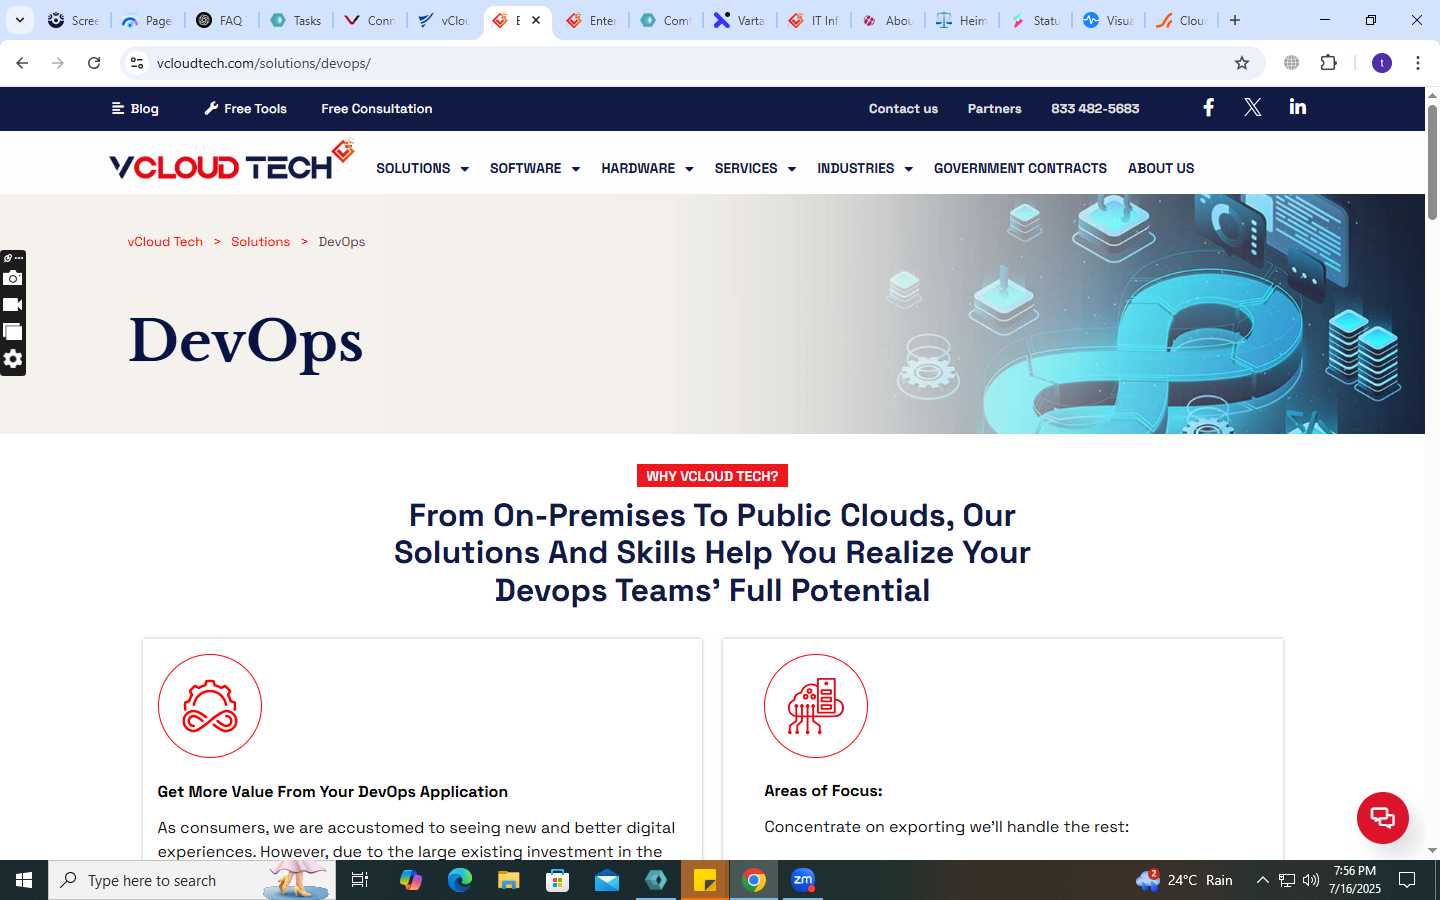
Task: Reload the page
Action: (94, 63)
